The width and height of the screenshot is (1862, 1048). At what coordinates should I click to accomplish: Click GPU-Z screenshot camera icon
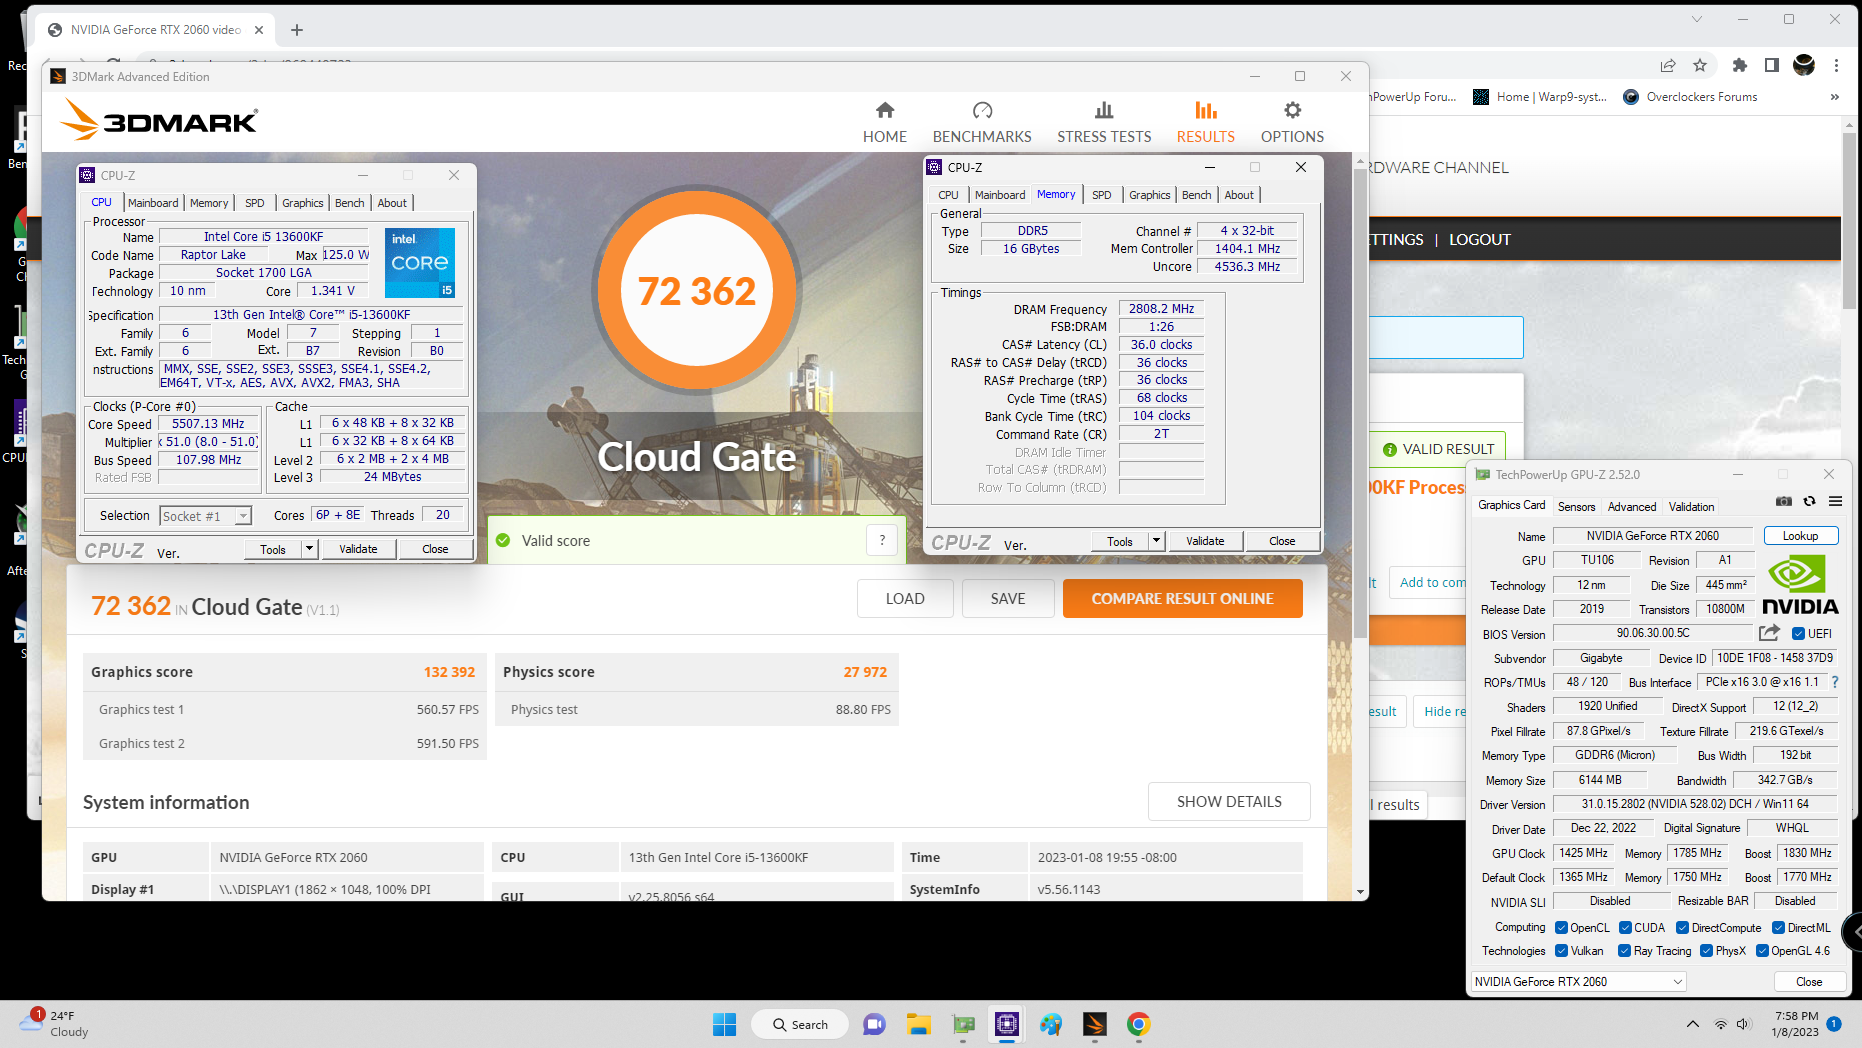coord(1783,501)
